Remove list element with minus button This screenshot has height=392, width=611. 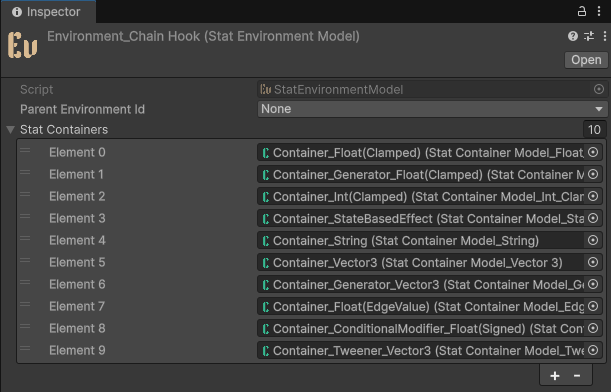pyautogui.click(x=577, y=376)
